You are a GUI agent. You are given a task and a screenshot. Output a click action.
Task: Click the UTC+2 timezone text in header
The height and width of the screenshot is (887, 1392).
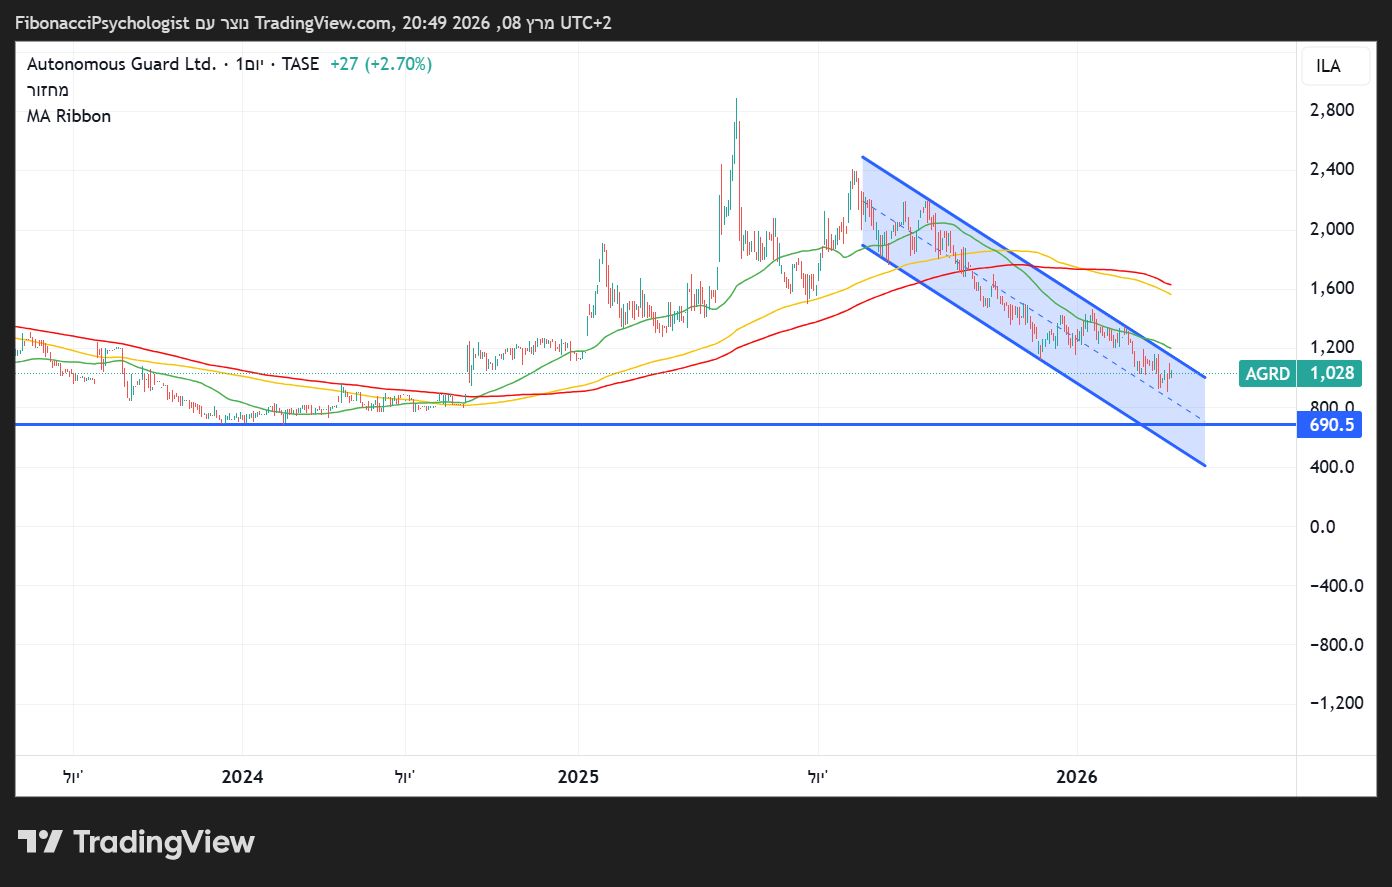click(585, 22)
